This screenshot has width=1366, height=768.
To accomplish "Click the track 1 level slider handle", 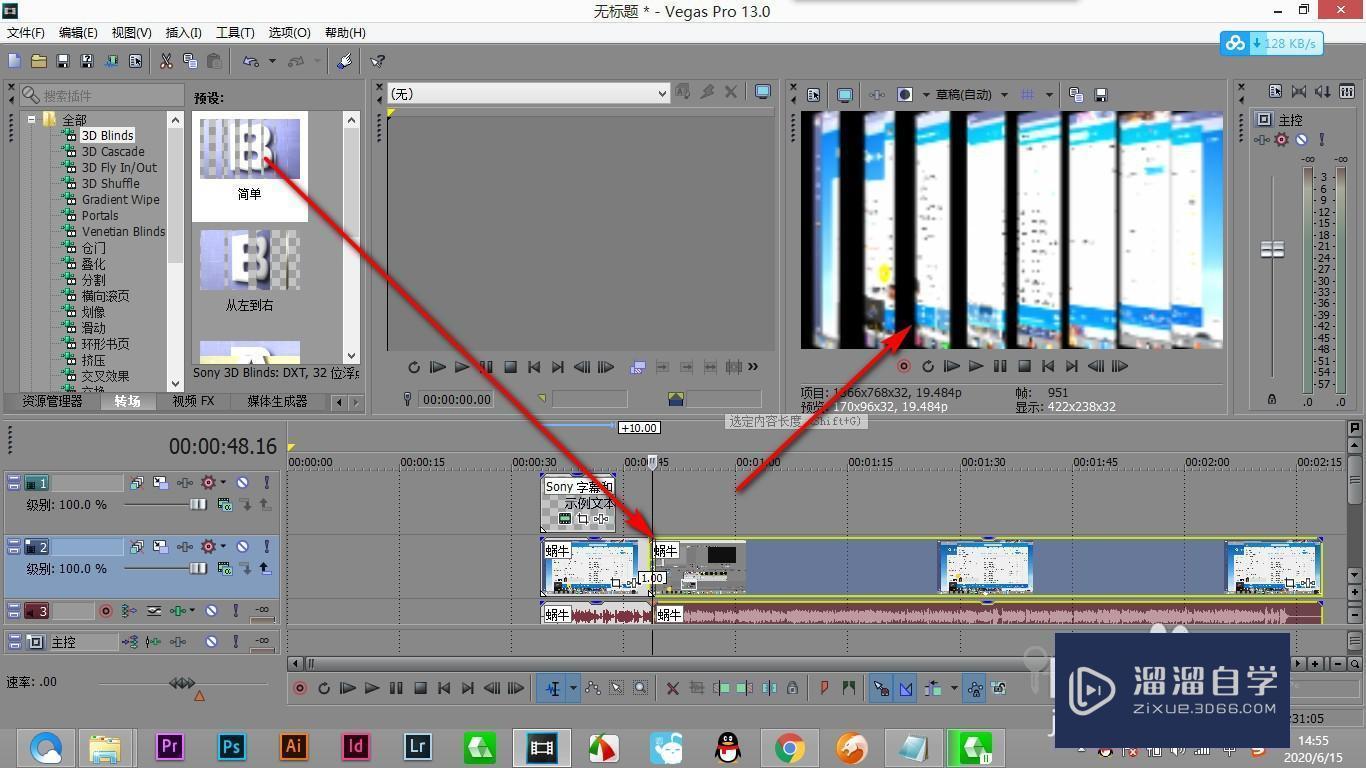I will tap(198, 505).
